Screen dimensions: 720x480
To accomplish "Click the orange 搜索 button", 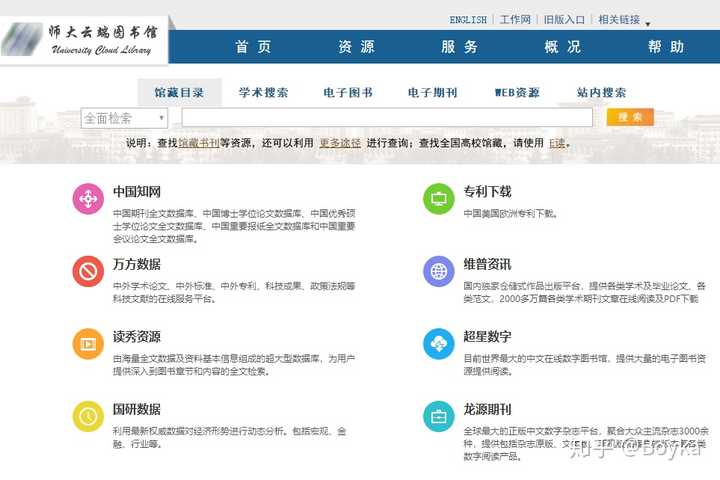I will coord(630,117).
